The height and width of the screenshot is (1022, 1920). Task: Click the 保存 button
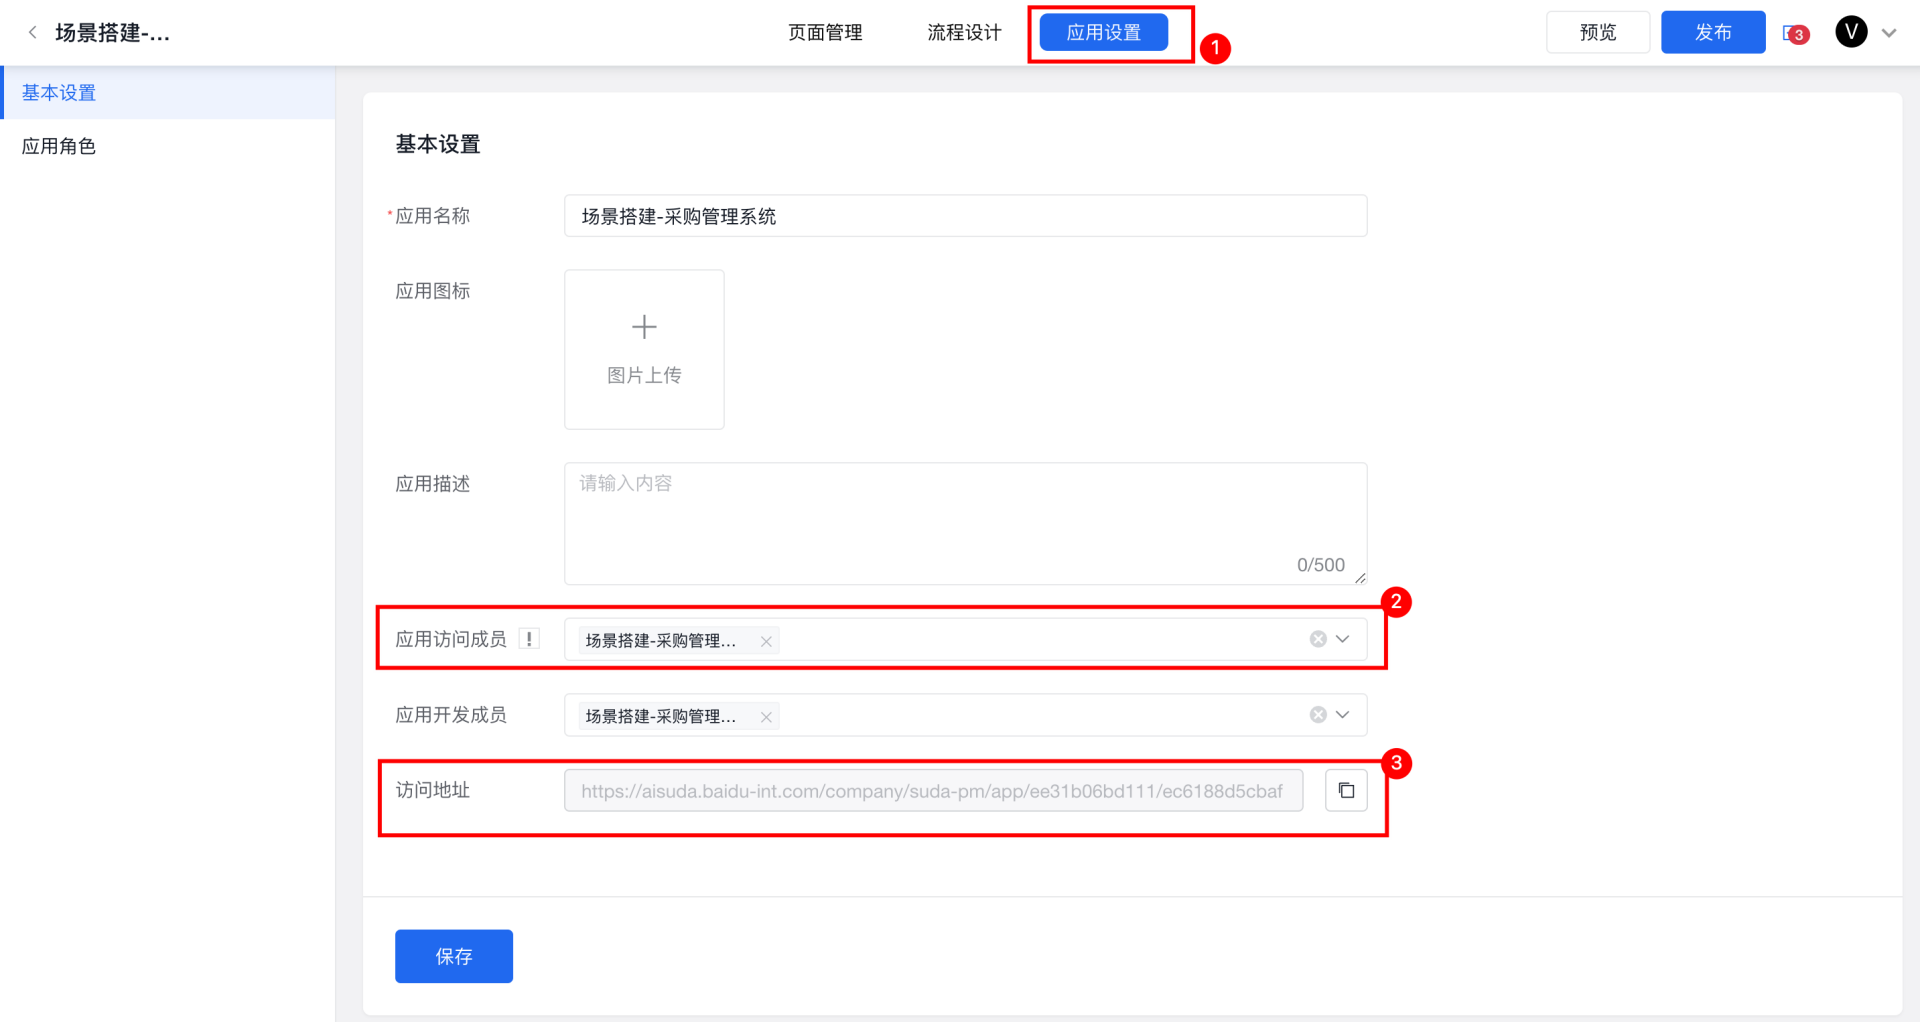click(x=454, y=956)
